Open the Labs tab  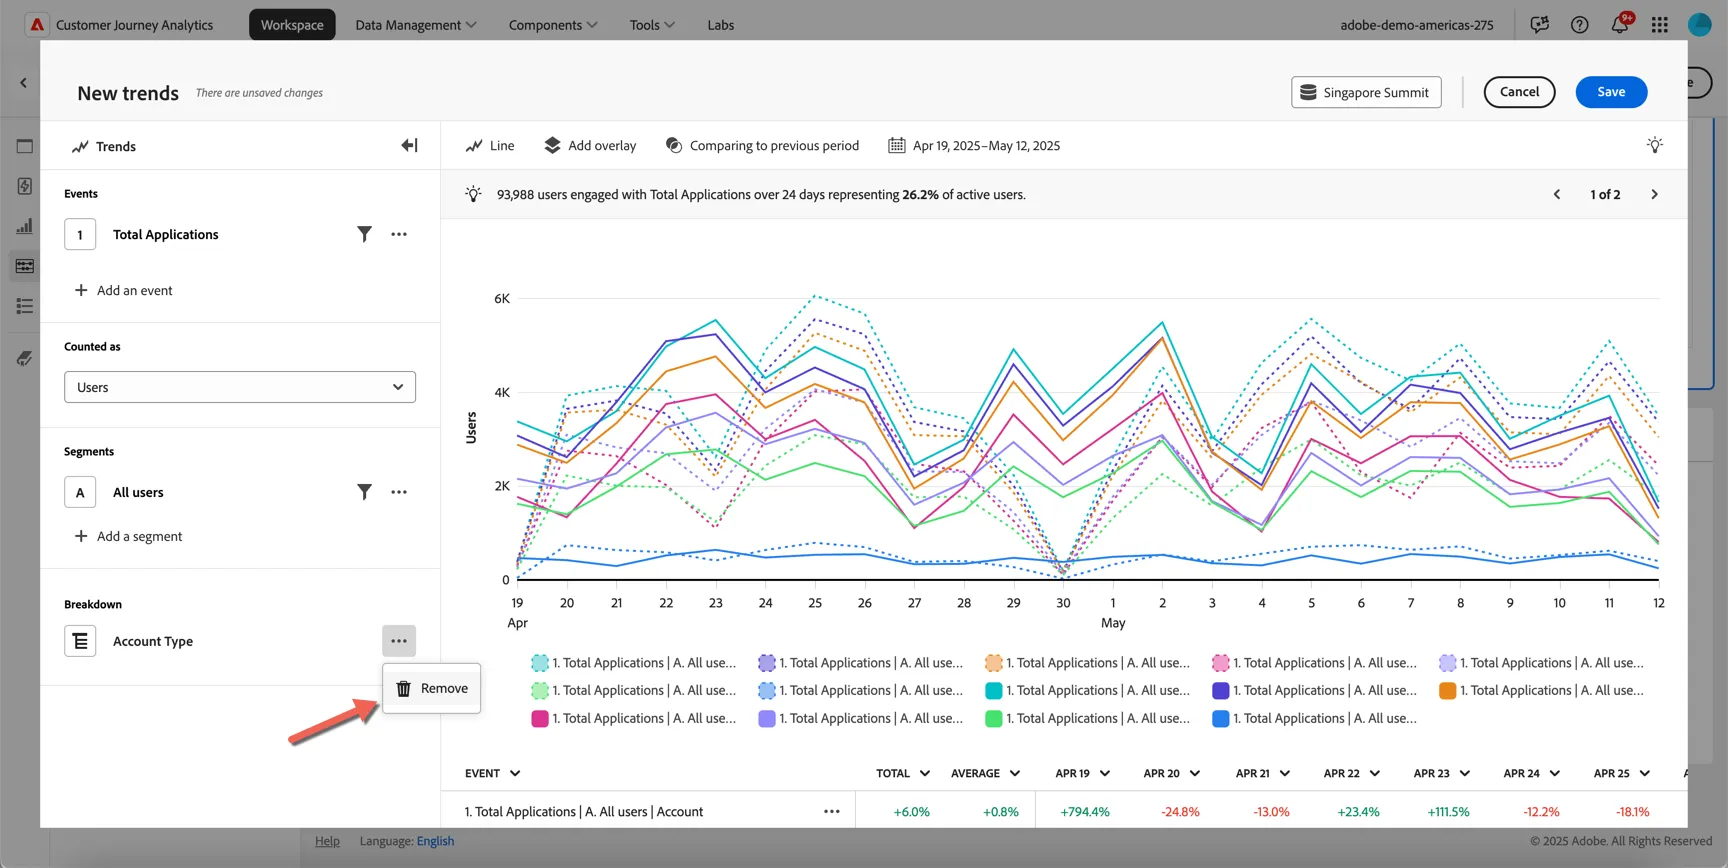[721, 24]
